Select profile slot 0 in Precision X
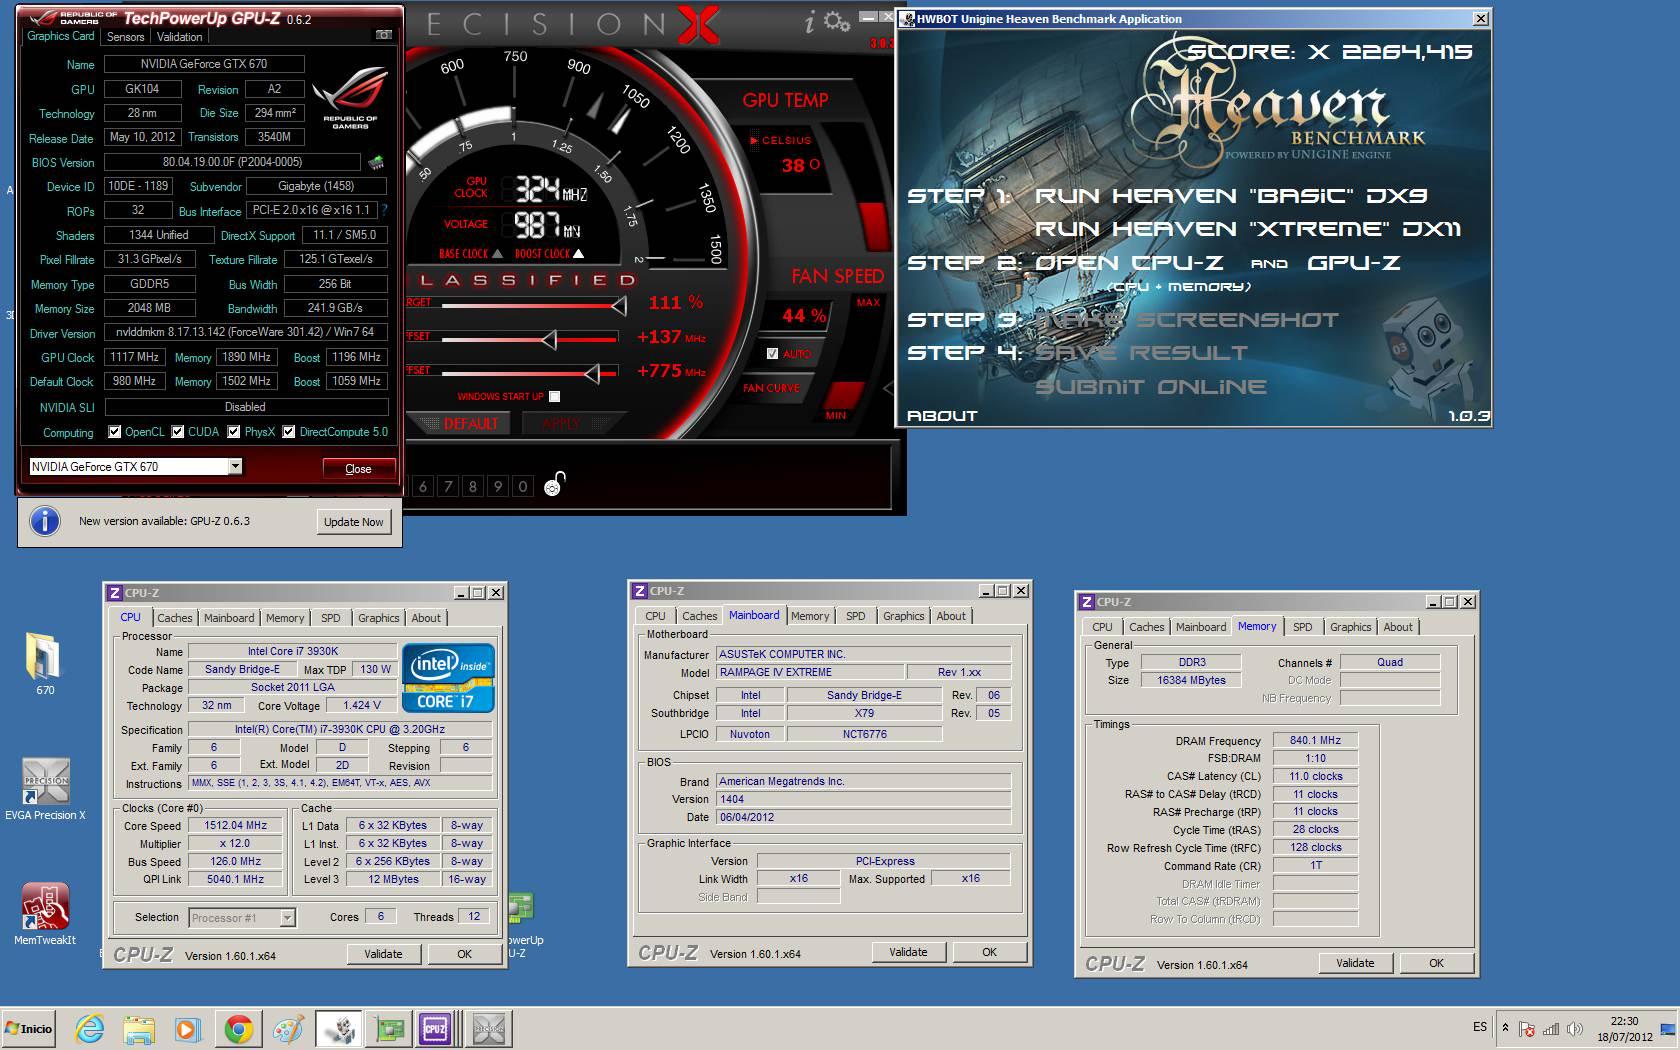Viewport: 1680px width, 1050px height. click(523, 487)
